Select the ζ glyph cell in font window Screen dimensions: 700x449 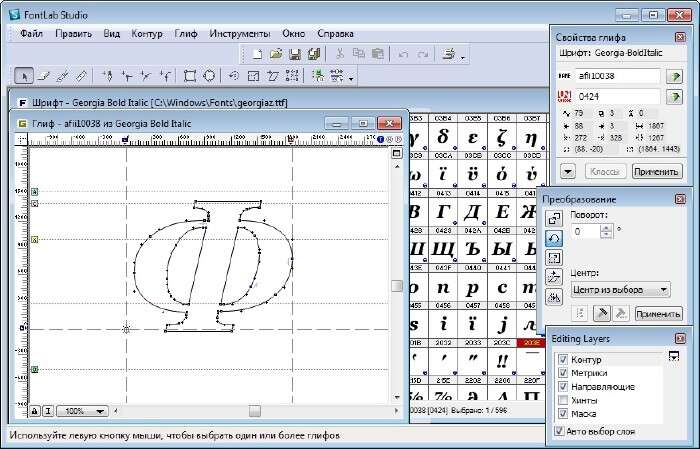tap(502, 137)
